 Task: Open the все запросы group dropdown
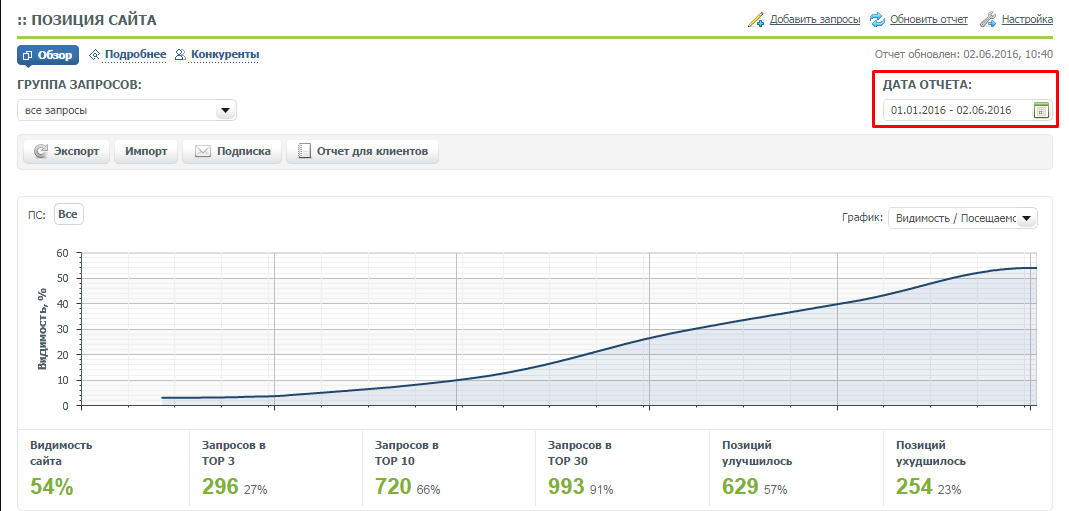pyautogui.click(x=127, y=110)
